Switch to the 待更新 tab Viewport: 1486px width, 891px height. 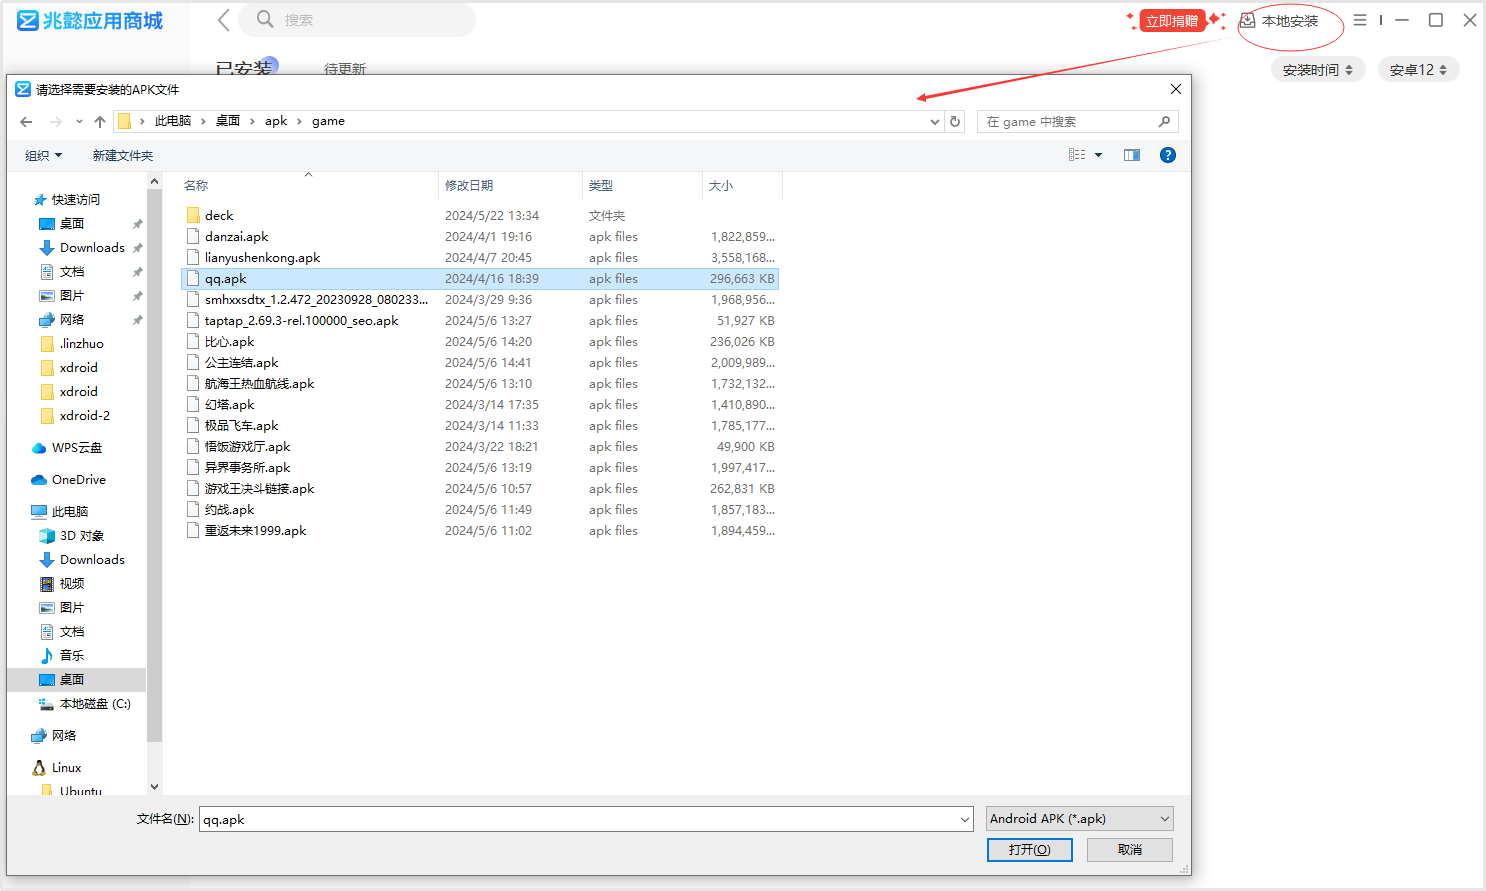(345, 69)
